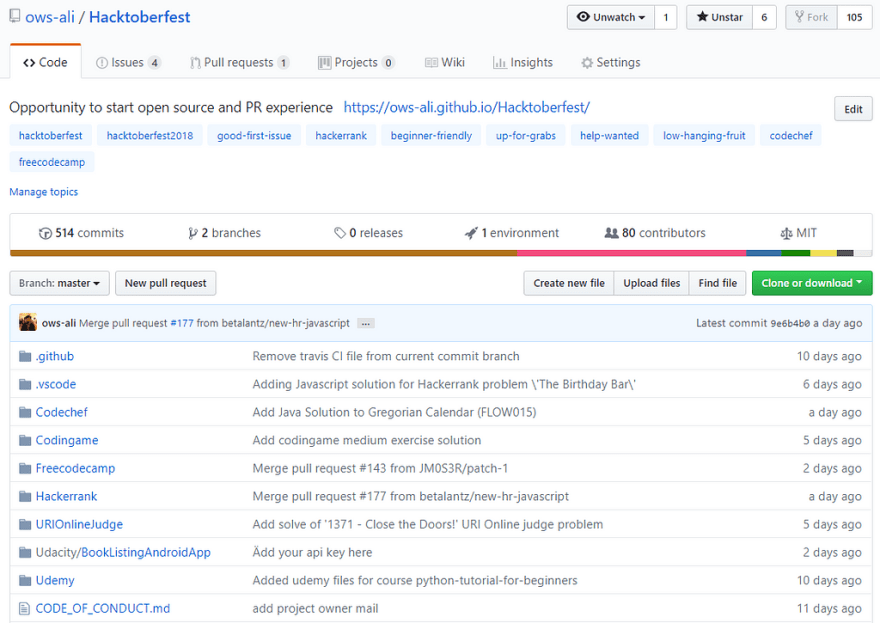The height and width of the screenshot is (623, 880).
Task: Click the folder icon for Codechef
Action: (x=25, y=413)
